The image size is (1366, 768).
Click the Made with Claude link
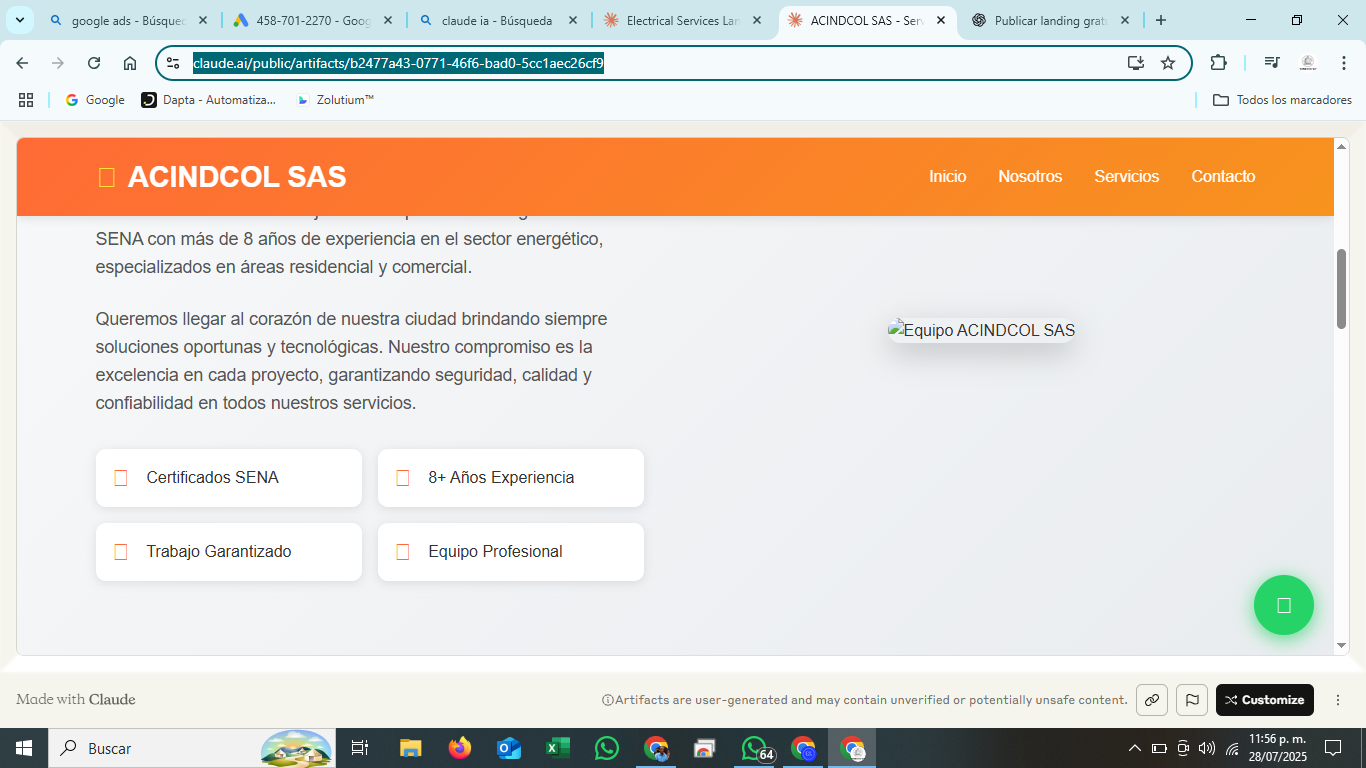[76, 699]
